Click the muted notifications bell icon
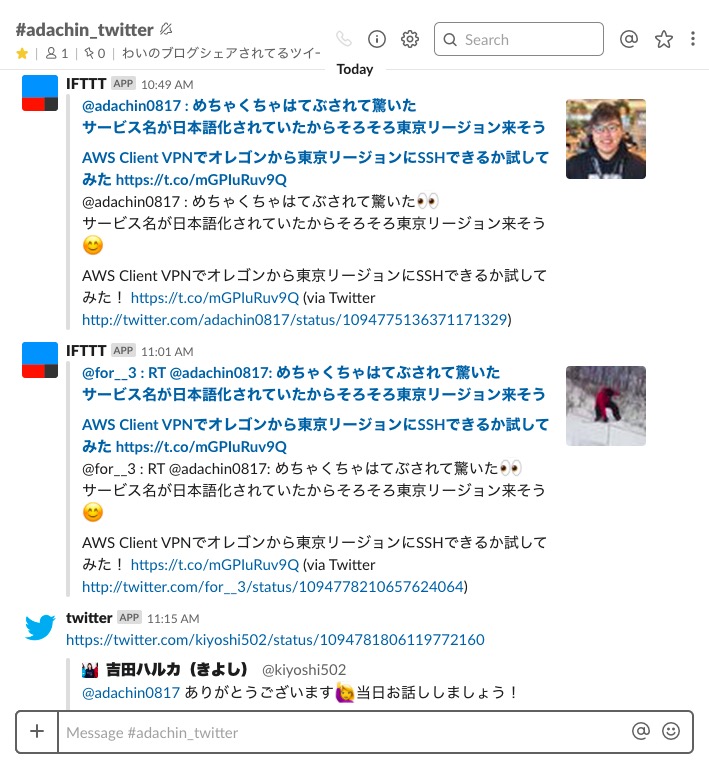Viewport: 709px width, 771px height. (x=166, y=30)
